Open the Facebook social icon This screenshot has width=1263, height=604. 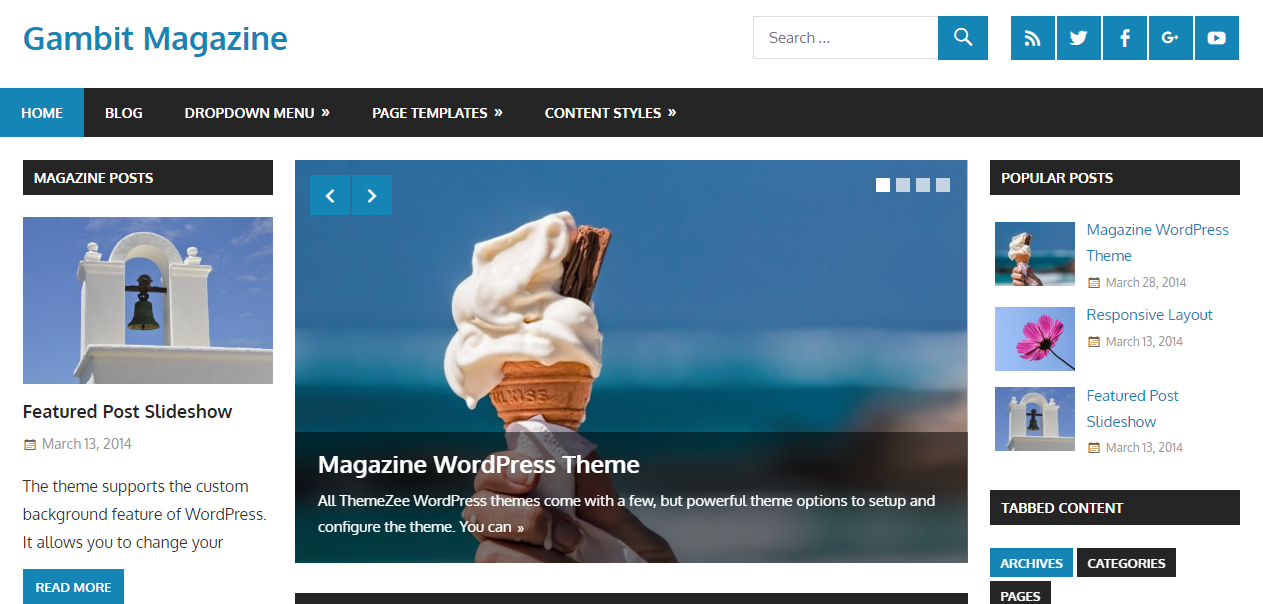click(1125, 38)
